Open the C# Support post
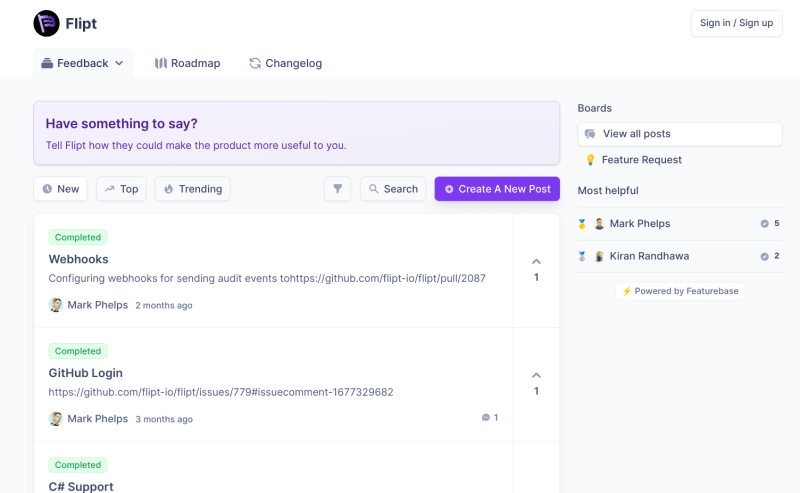Viewport: 800px width, 493px height. [81, 486]
